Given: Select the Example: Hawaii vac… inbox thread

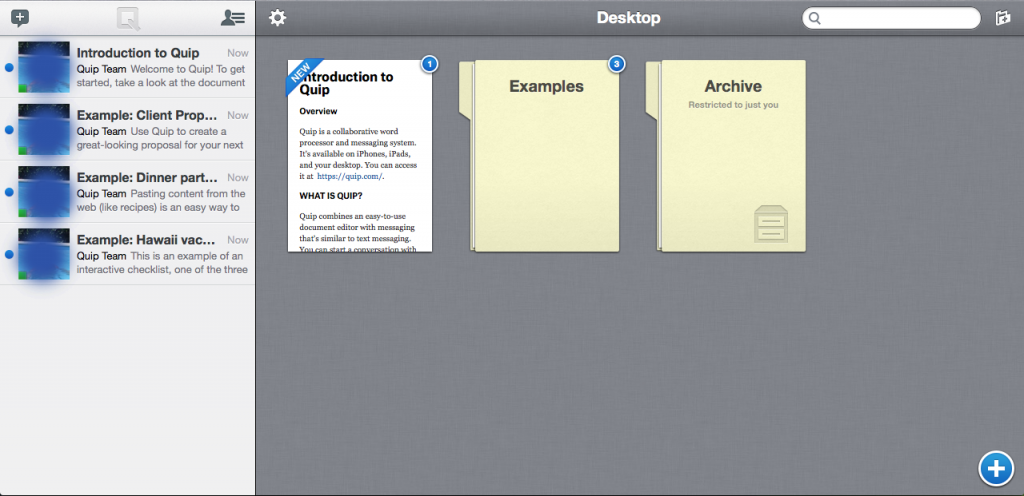Looking at the screenshot, I should click(127, 253).
